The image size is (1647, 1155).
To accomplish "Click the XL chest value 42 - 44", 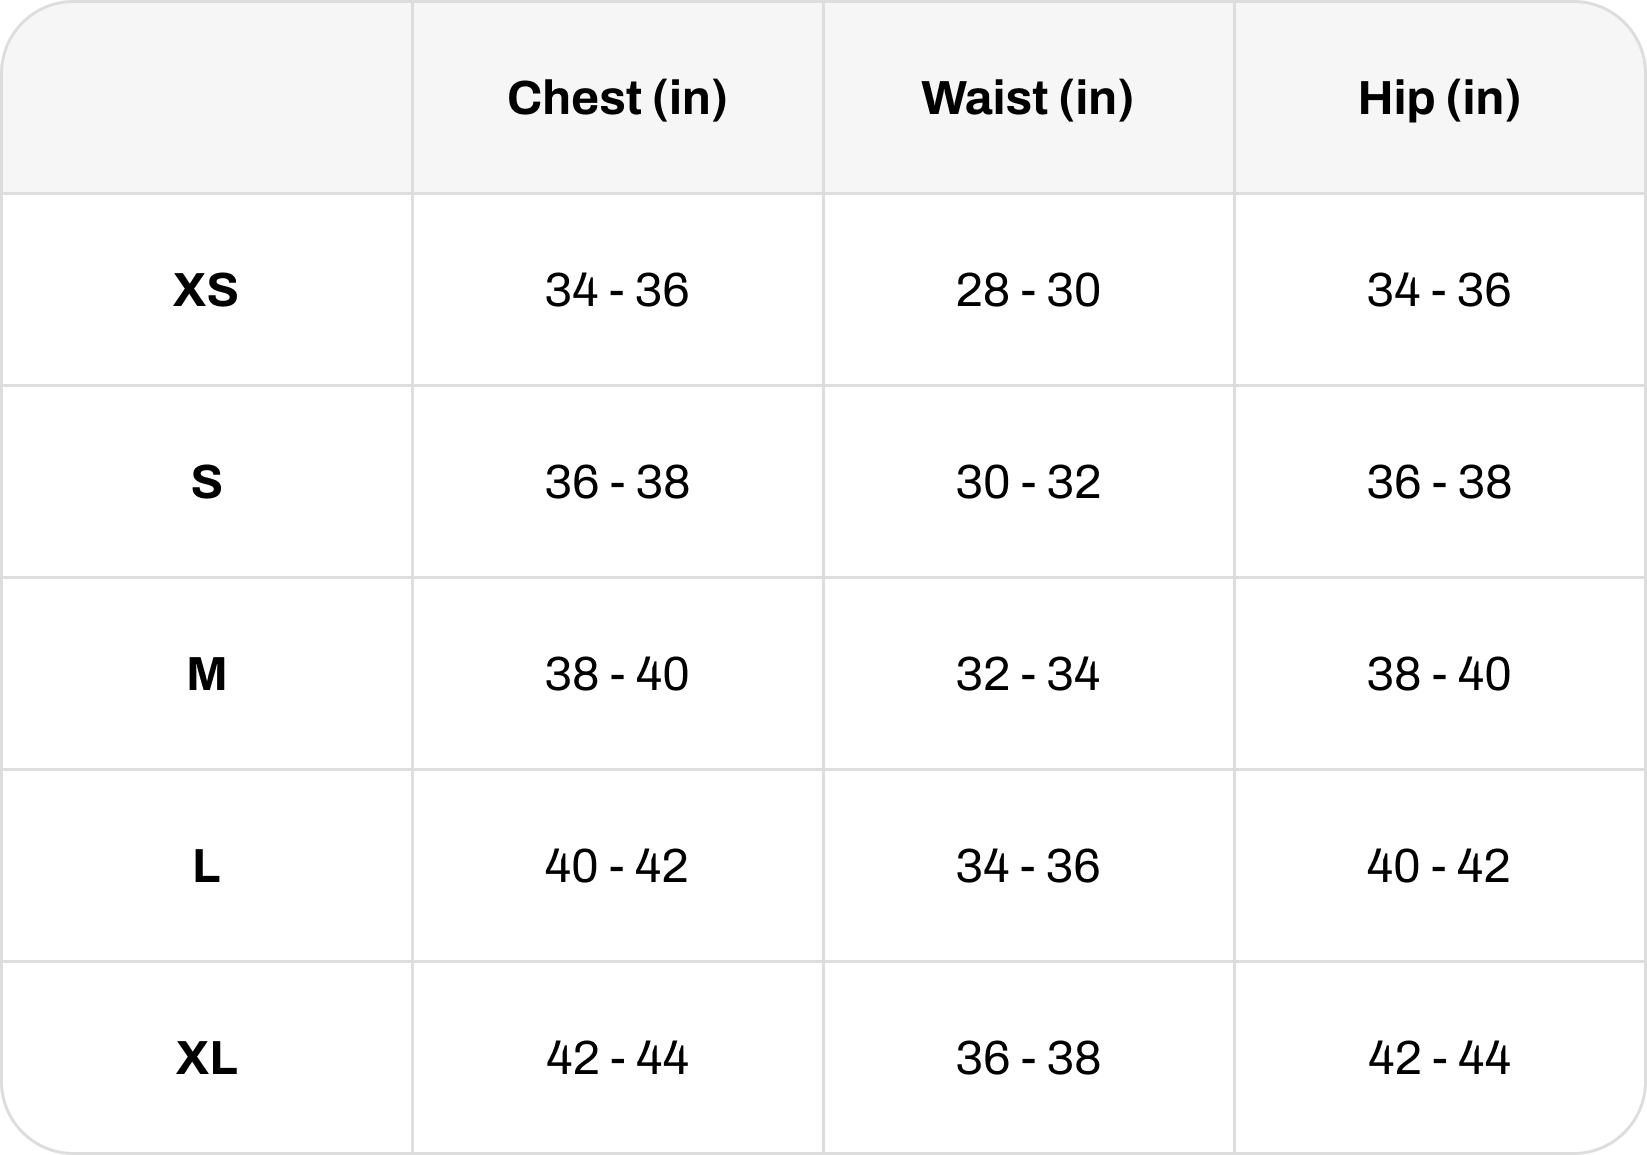I will 617,1058.
